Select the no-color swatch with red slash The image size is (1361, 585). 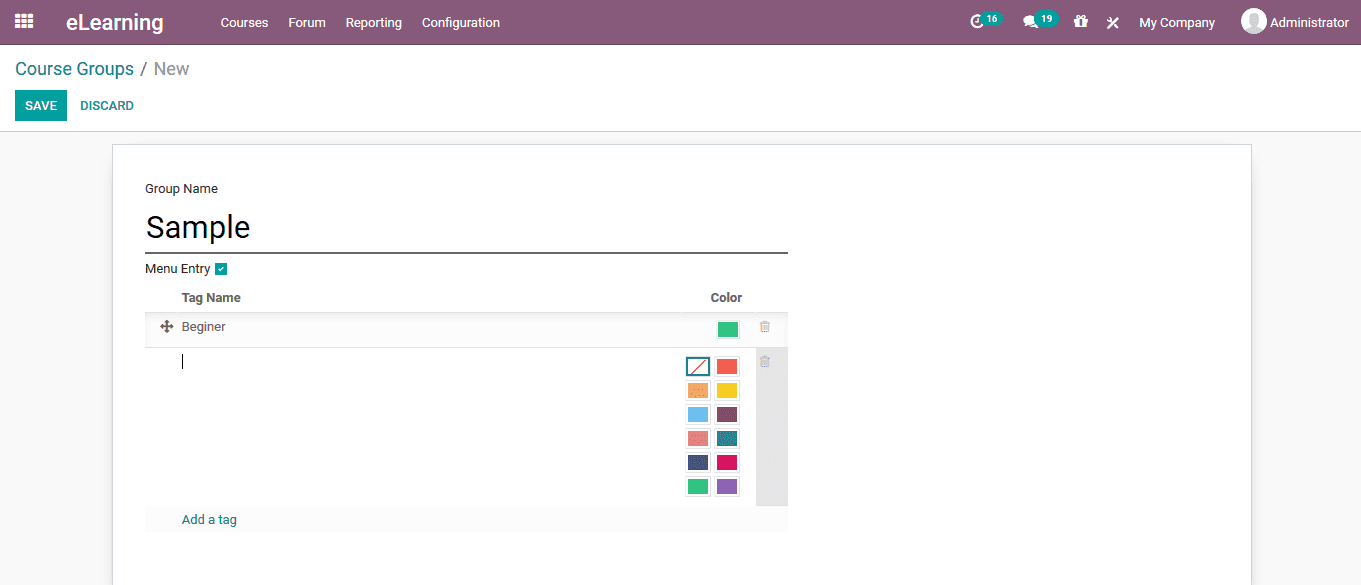pyautogui.click(x=698, y=367)
